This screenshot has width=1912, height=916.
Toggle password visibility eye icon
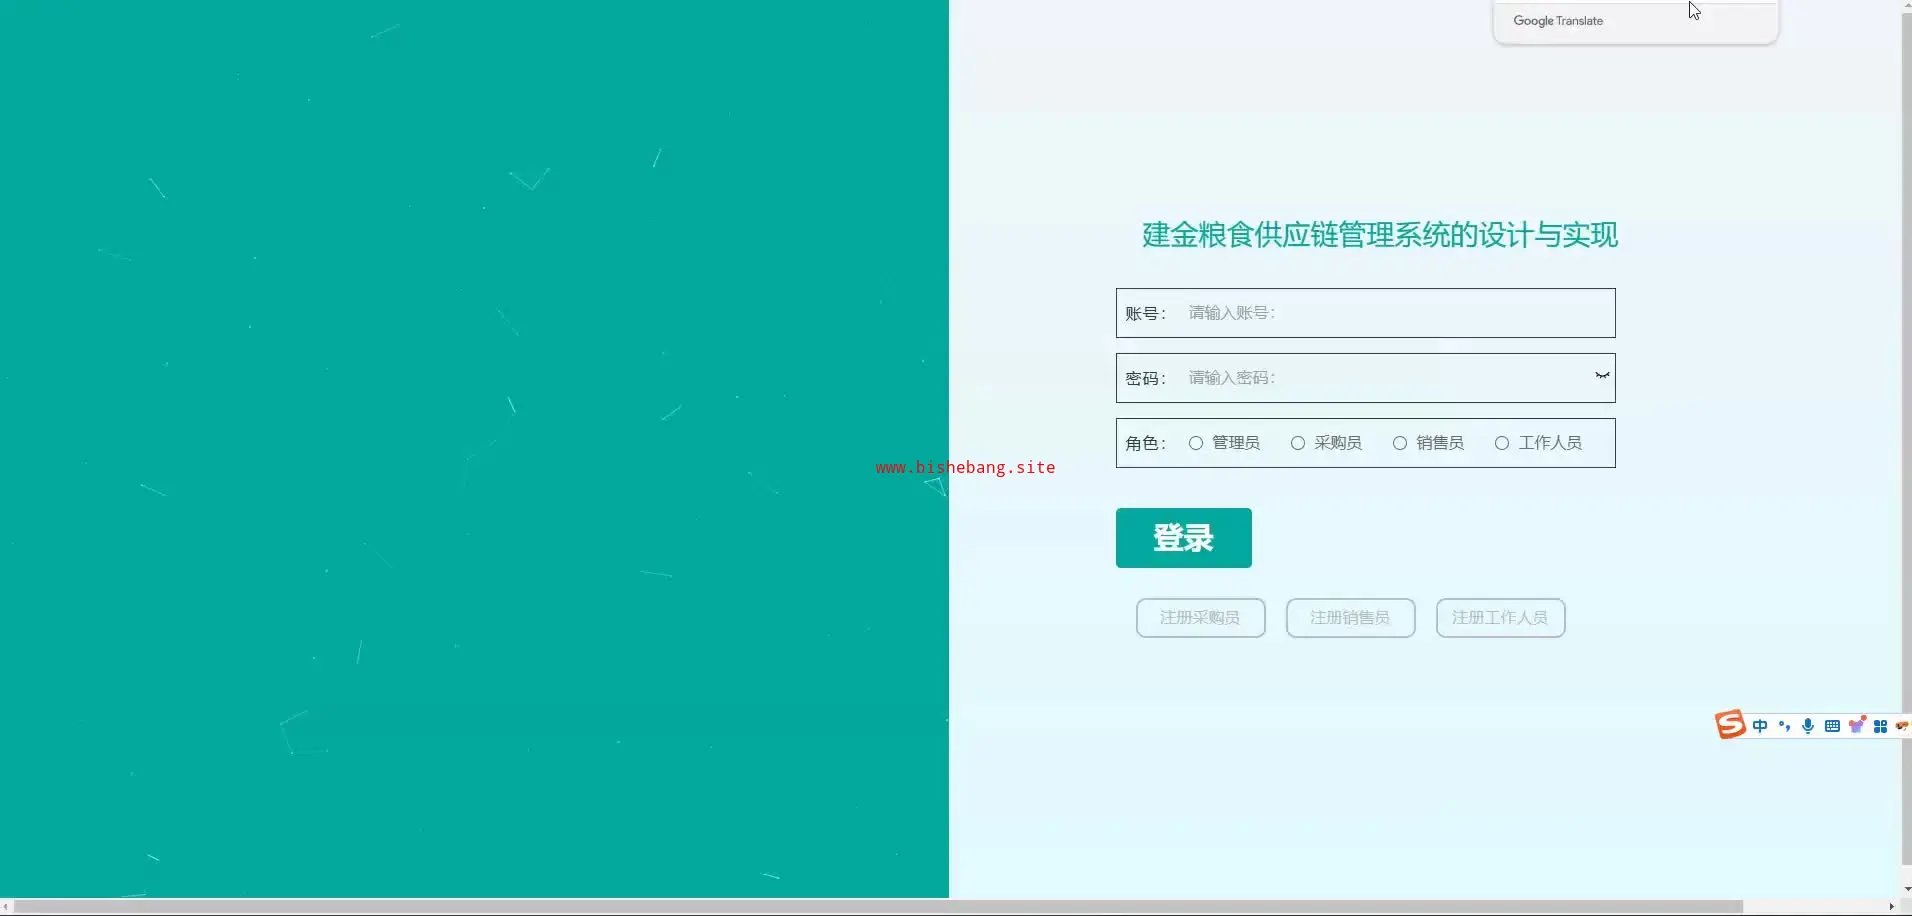click(1602, 376)
